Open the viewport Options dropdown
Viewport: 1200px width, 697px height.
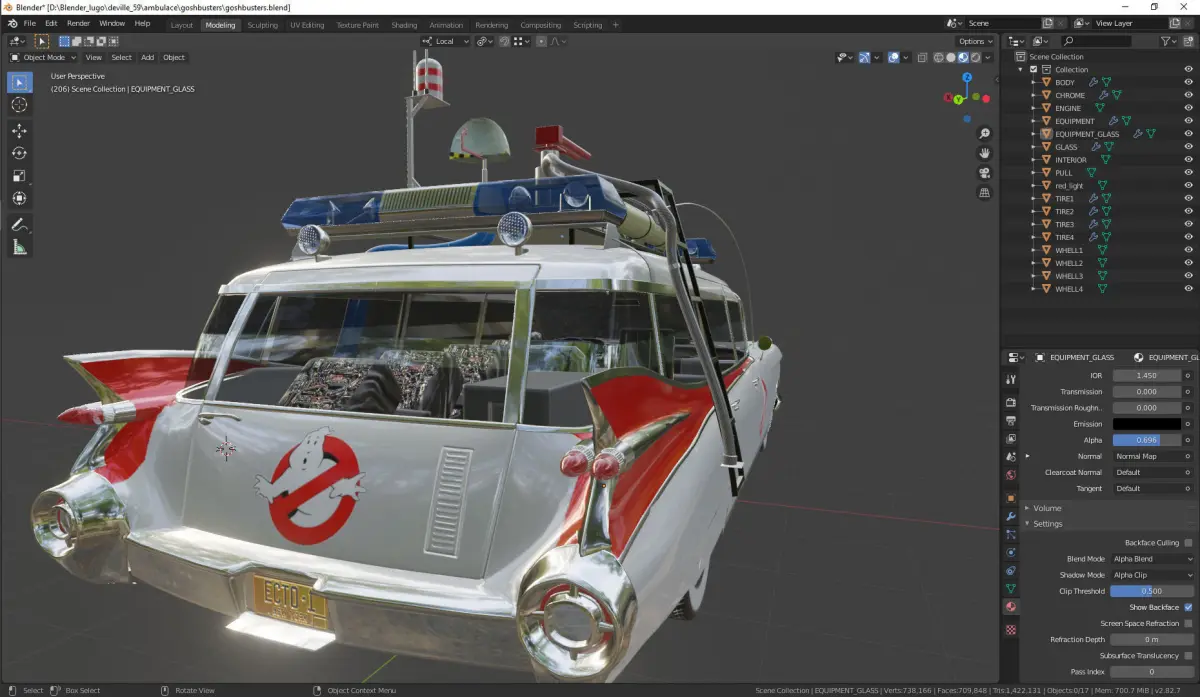975,41
